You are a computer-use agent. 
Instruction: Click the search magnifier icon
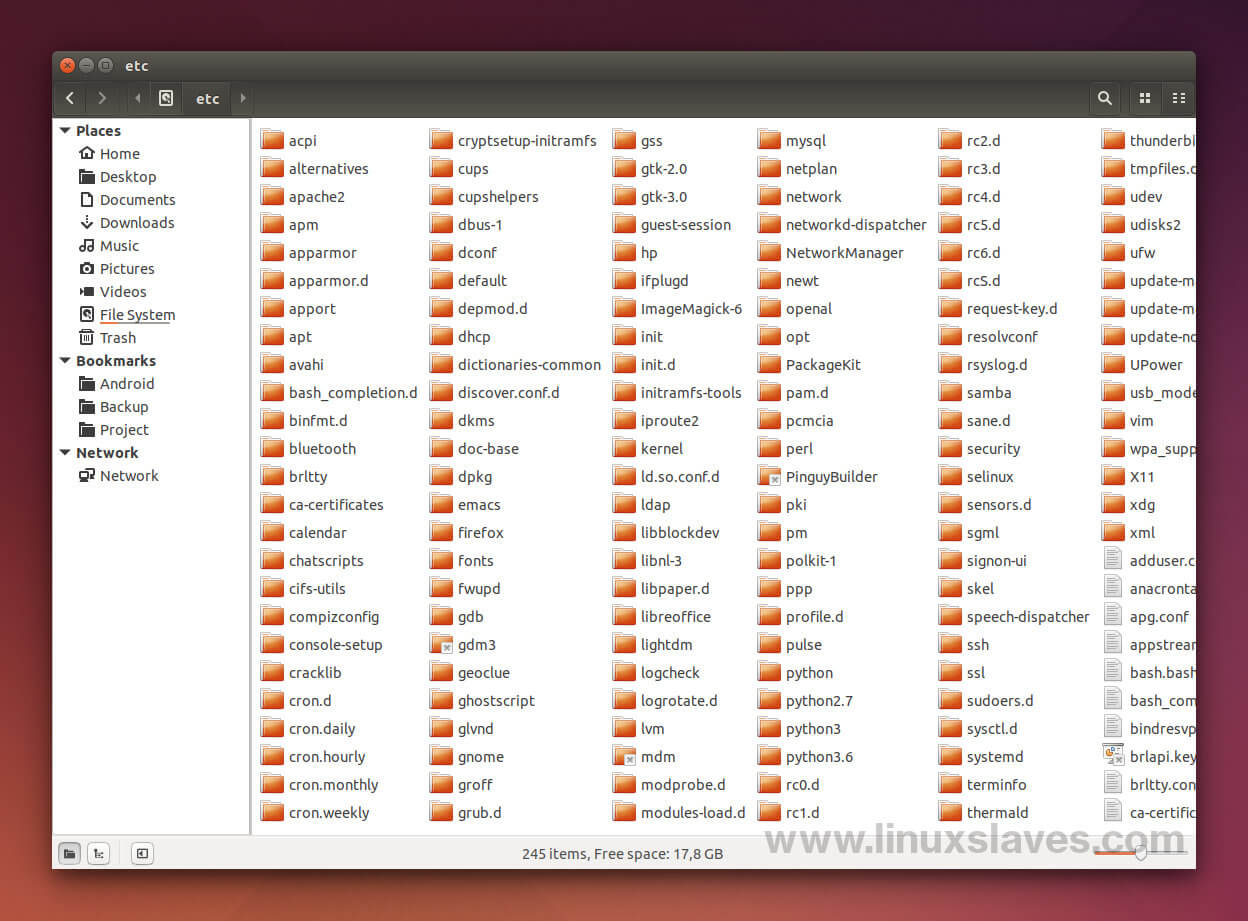(x=1104, y=98)
